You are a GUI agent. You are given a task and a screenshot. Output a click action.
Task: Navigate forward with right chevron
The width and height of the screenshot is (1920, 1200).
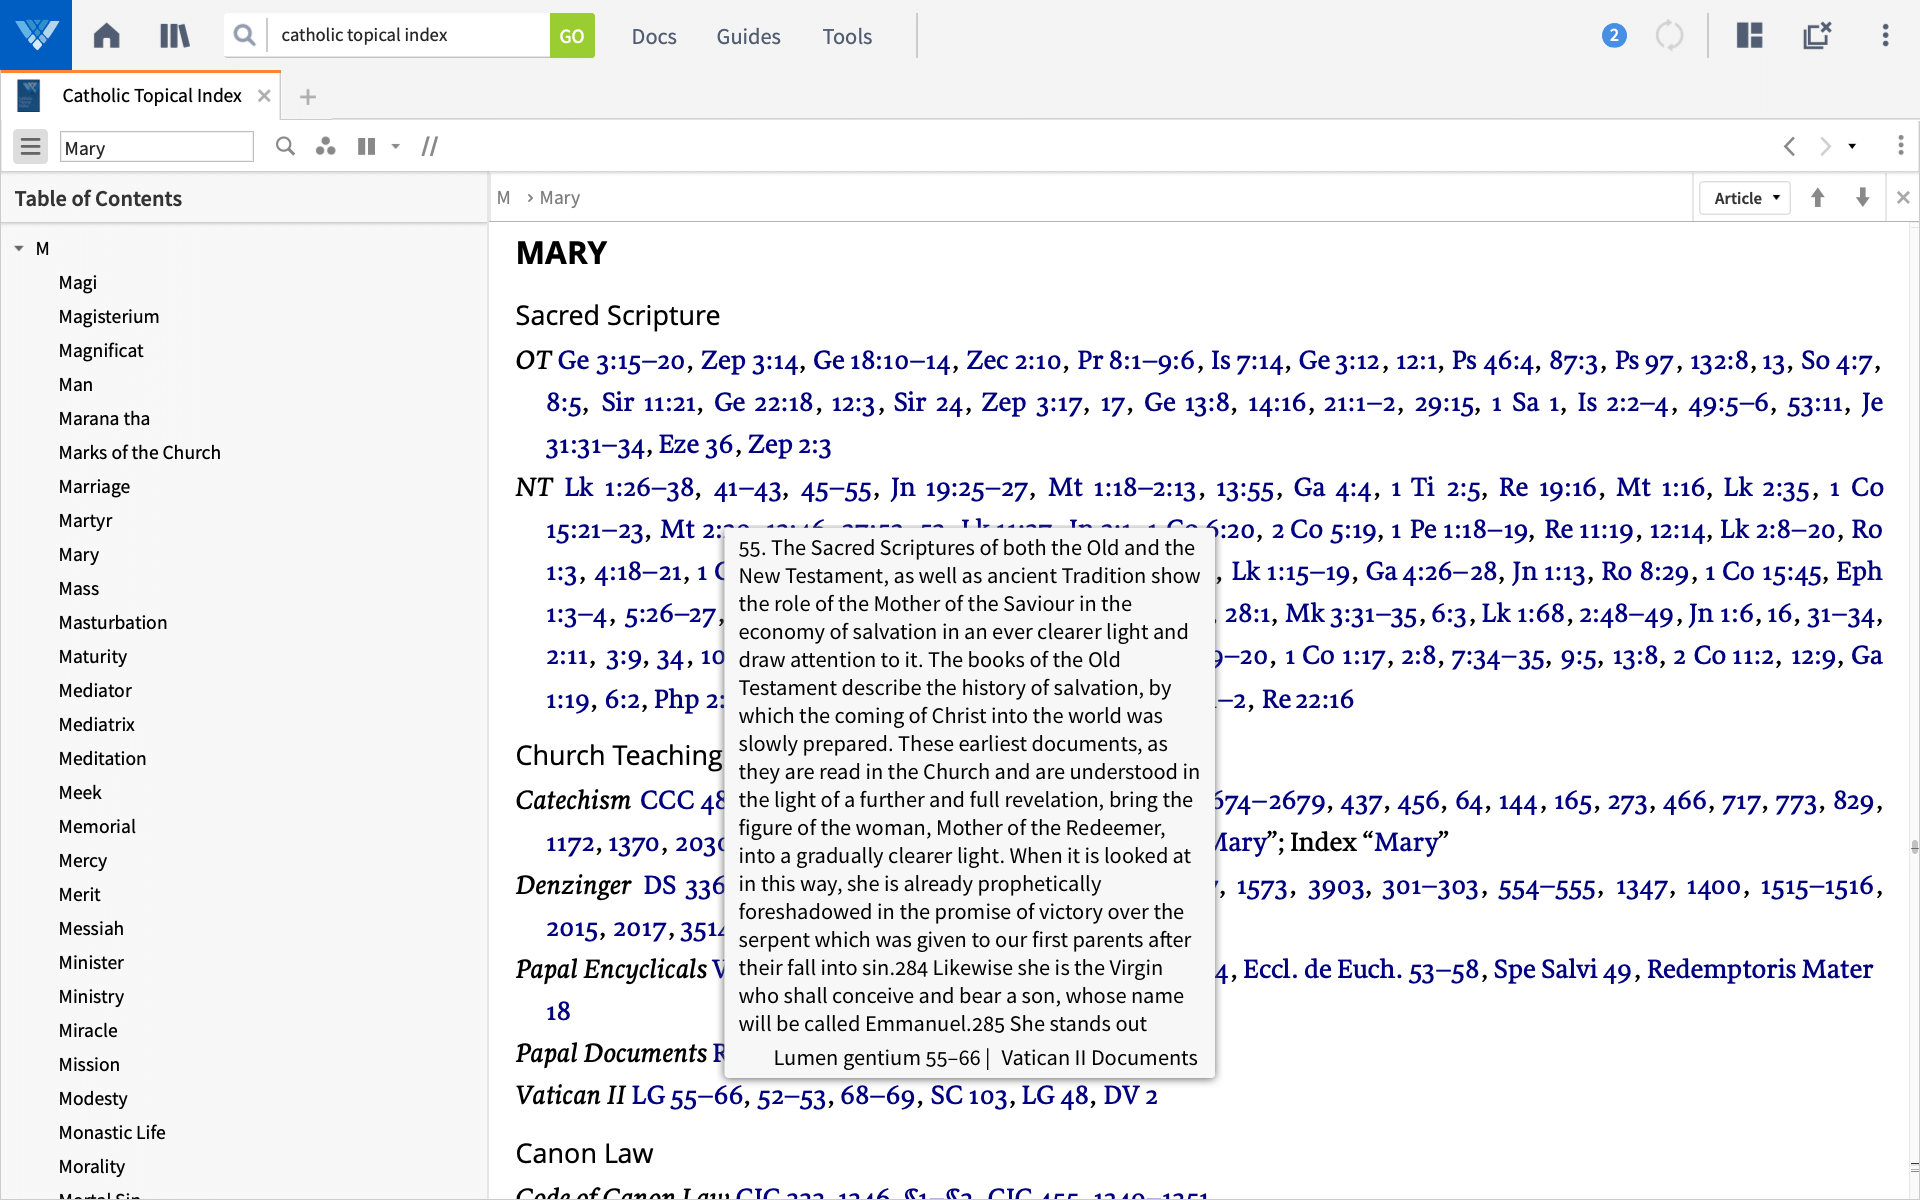1825,147
